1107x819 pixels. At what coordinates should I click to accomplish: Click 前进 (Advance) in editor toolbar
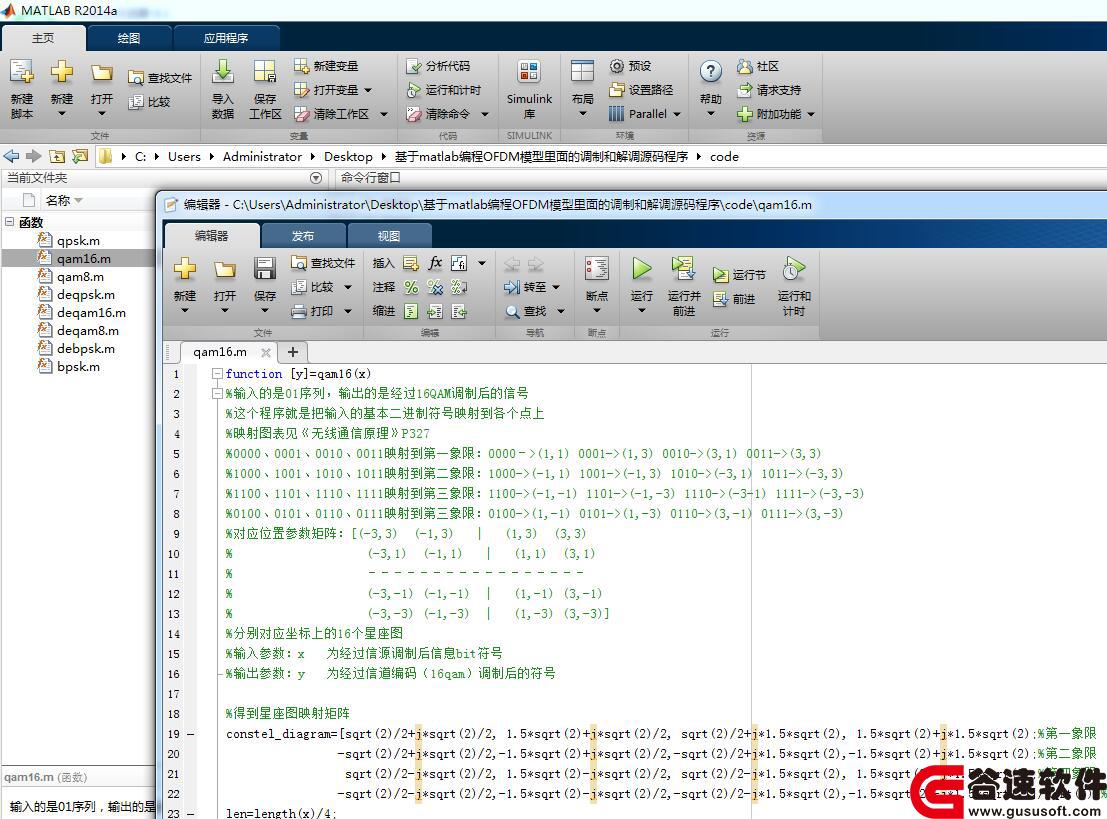click(734, 299)
